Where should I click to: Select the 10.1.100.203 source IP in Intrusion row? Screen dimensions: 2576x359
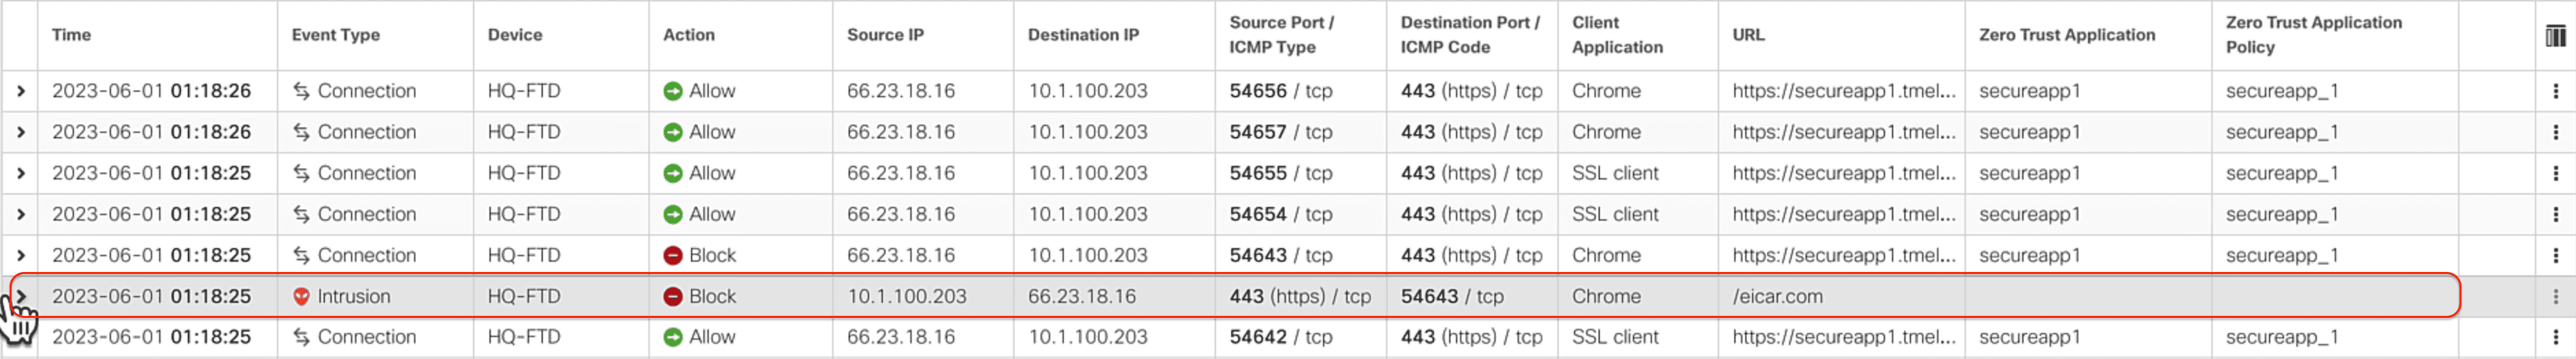coord(906,297)
